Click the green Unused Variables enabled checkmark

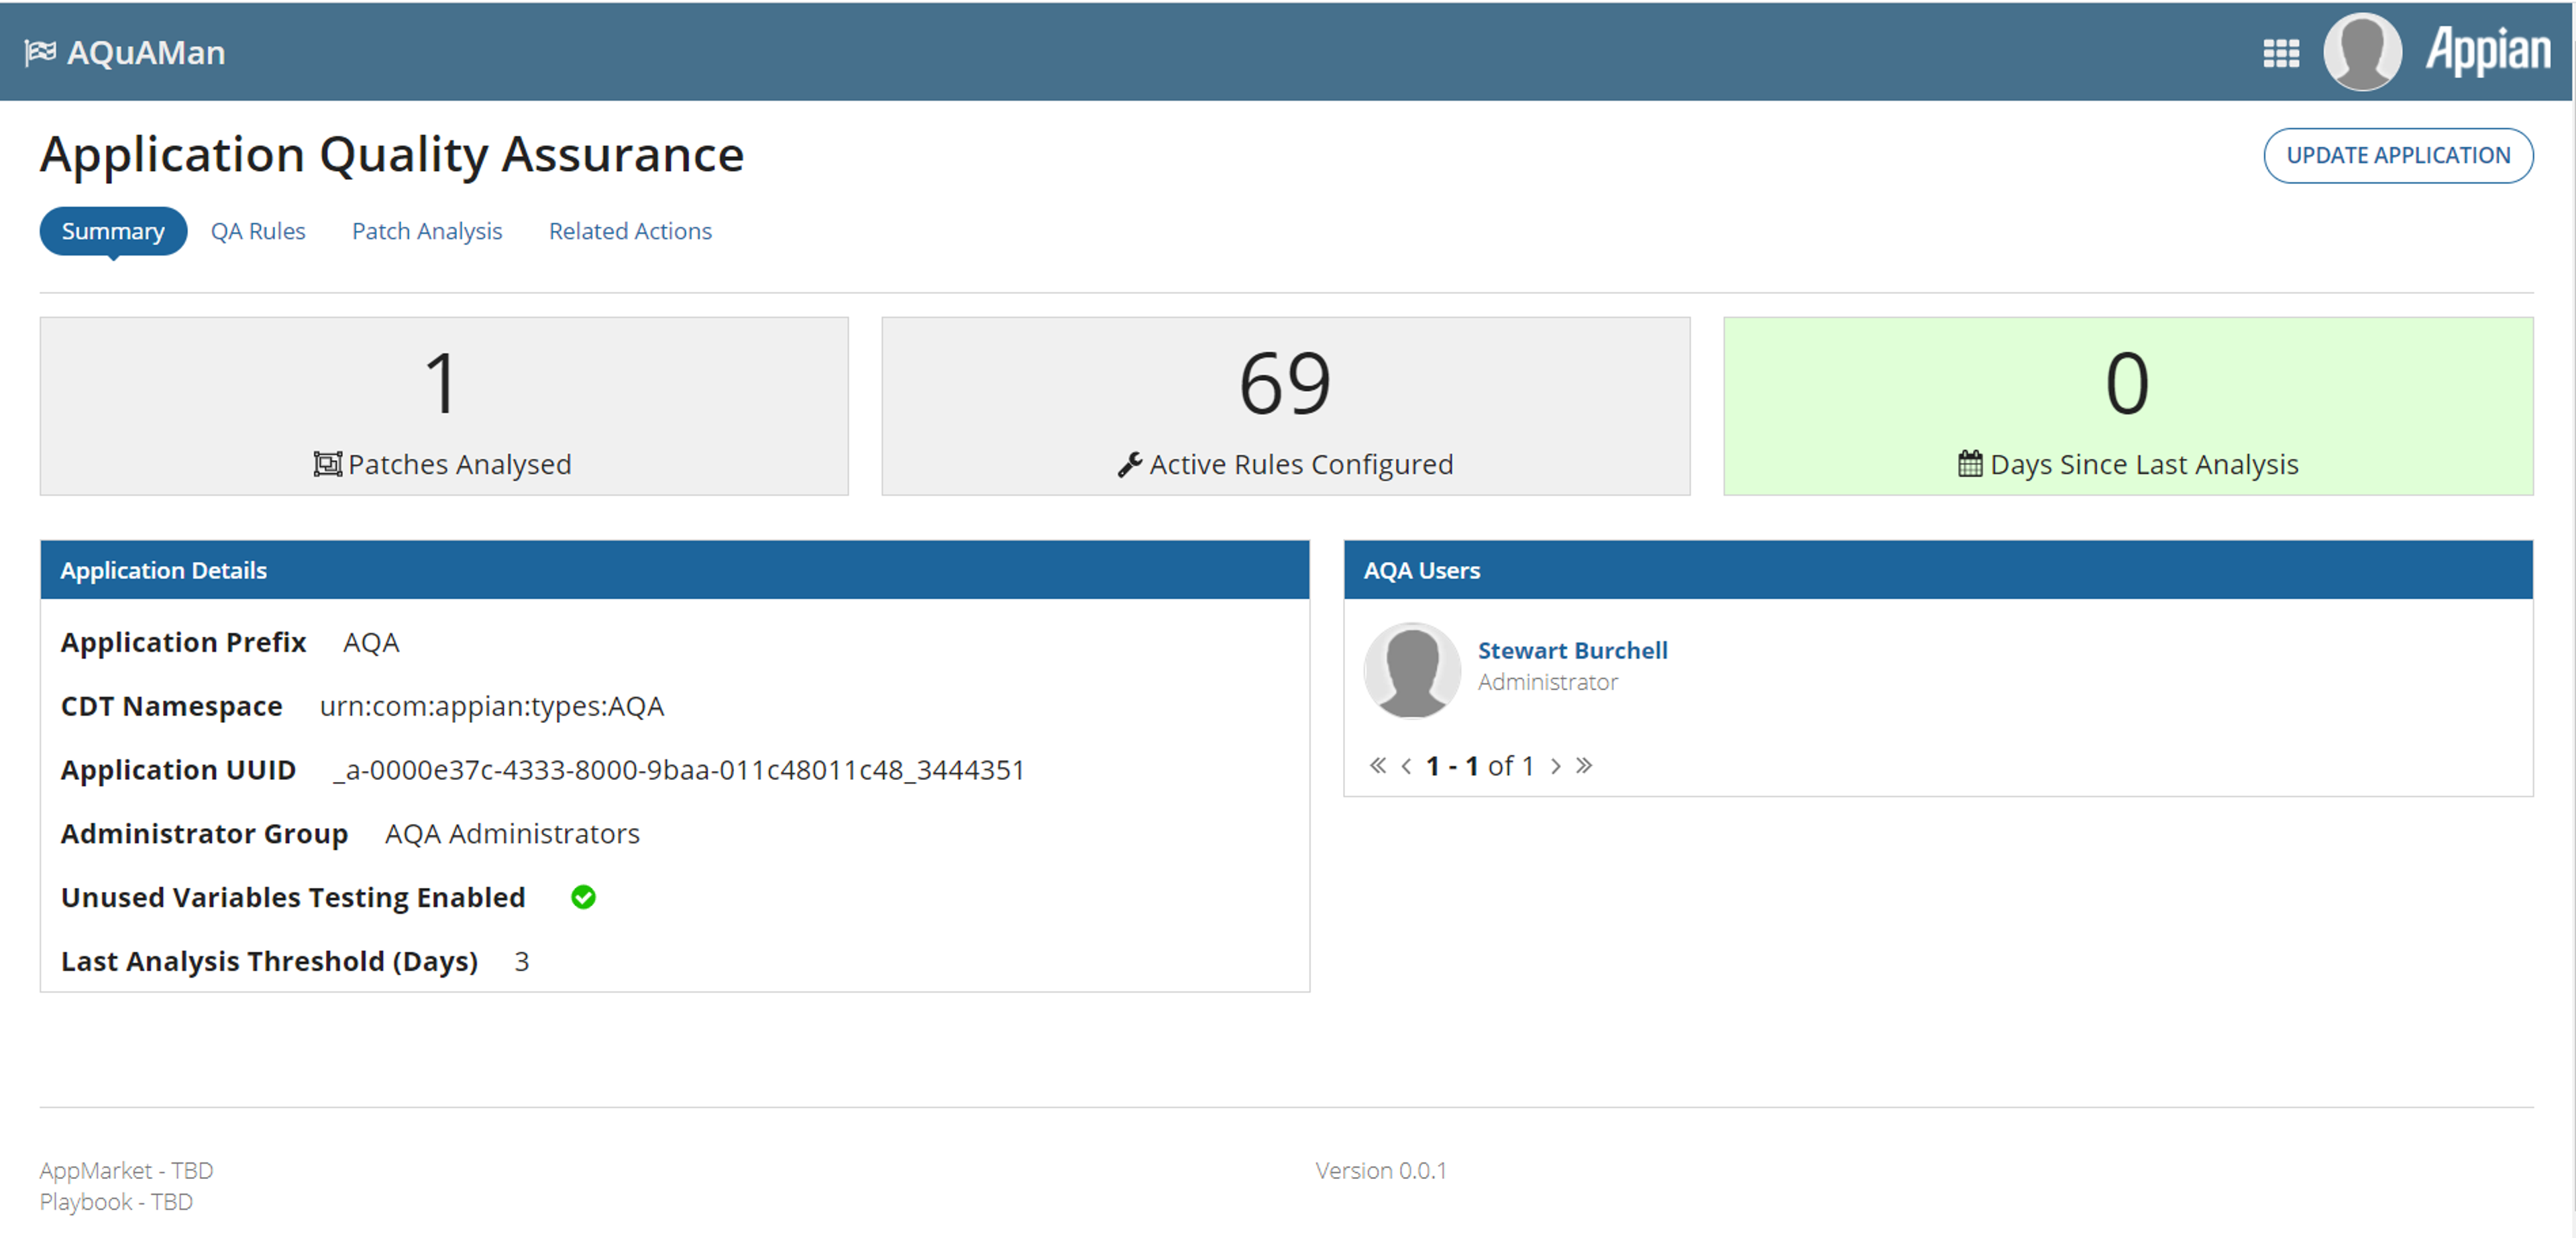(x=583, y=897)
